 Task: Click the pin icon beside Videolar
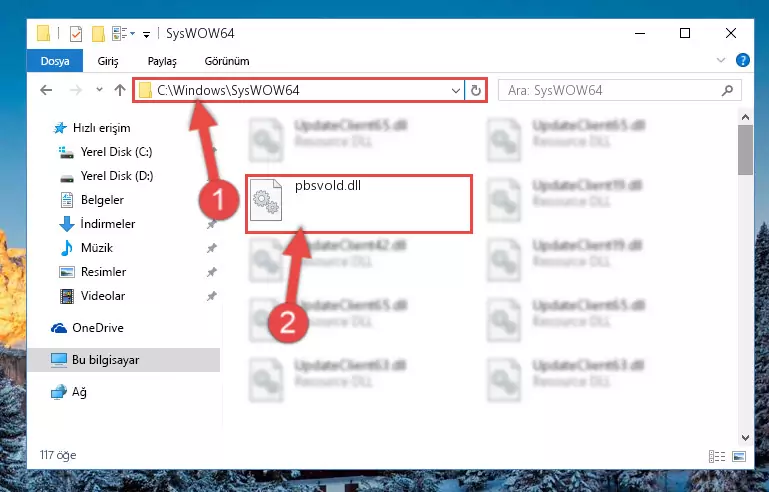coord(211,296)
